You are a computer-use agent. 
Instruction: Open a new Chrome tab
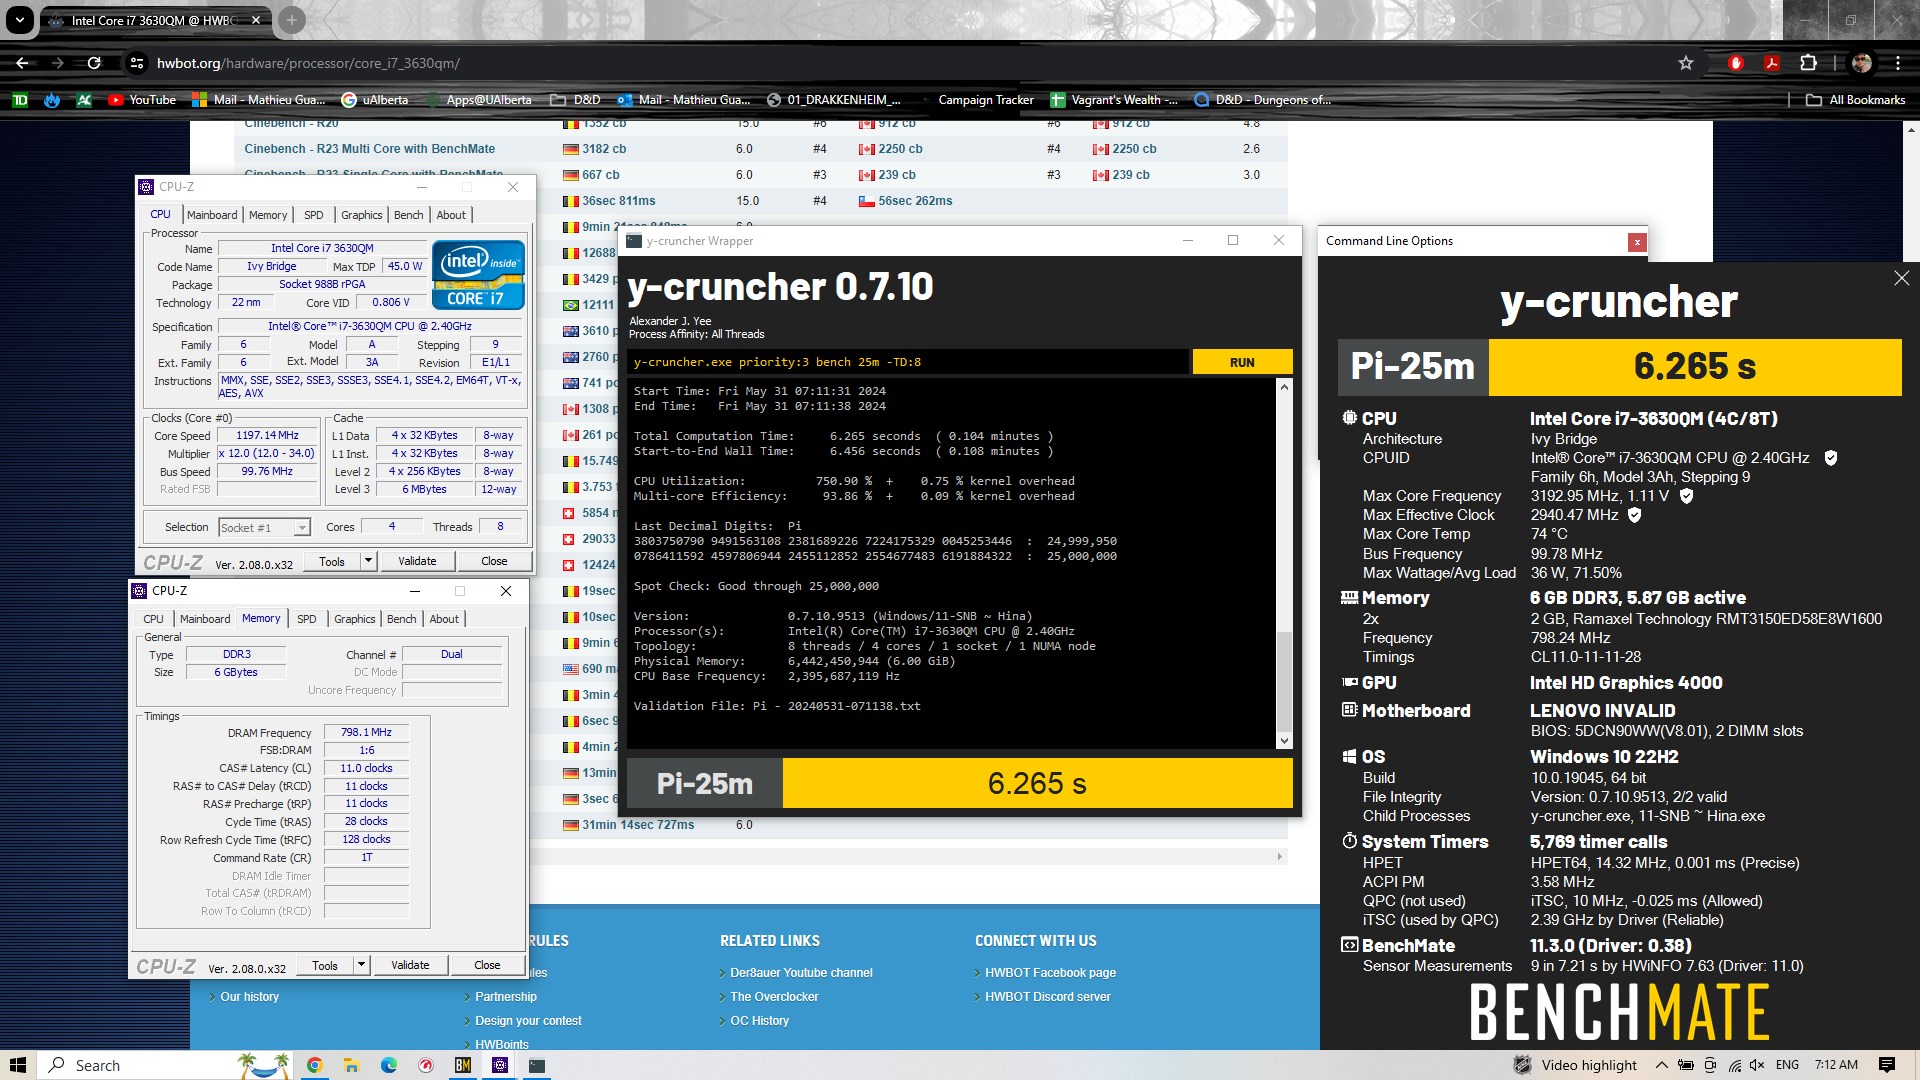click(291, 19)
